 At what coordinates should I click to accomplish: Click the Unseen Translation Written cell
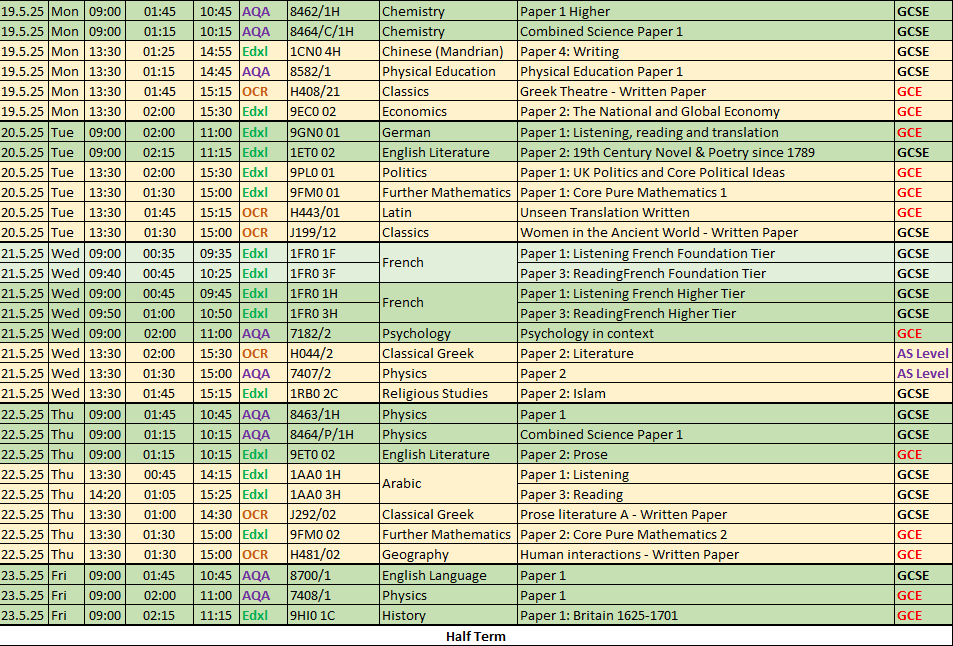705,212
